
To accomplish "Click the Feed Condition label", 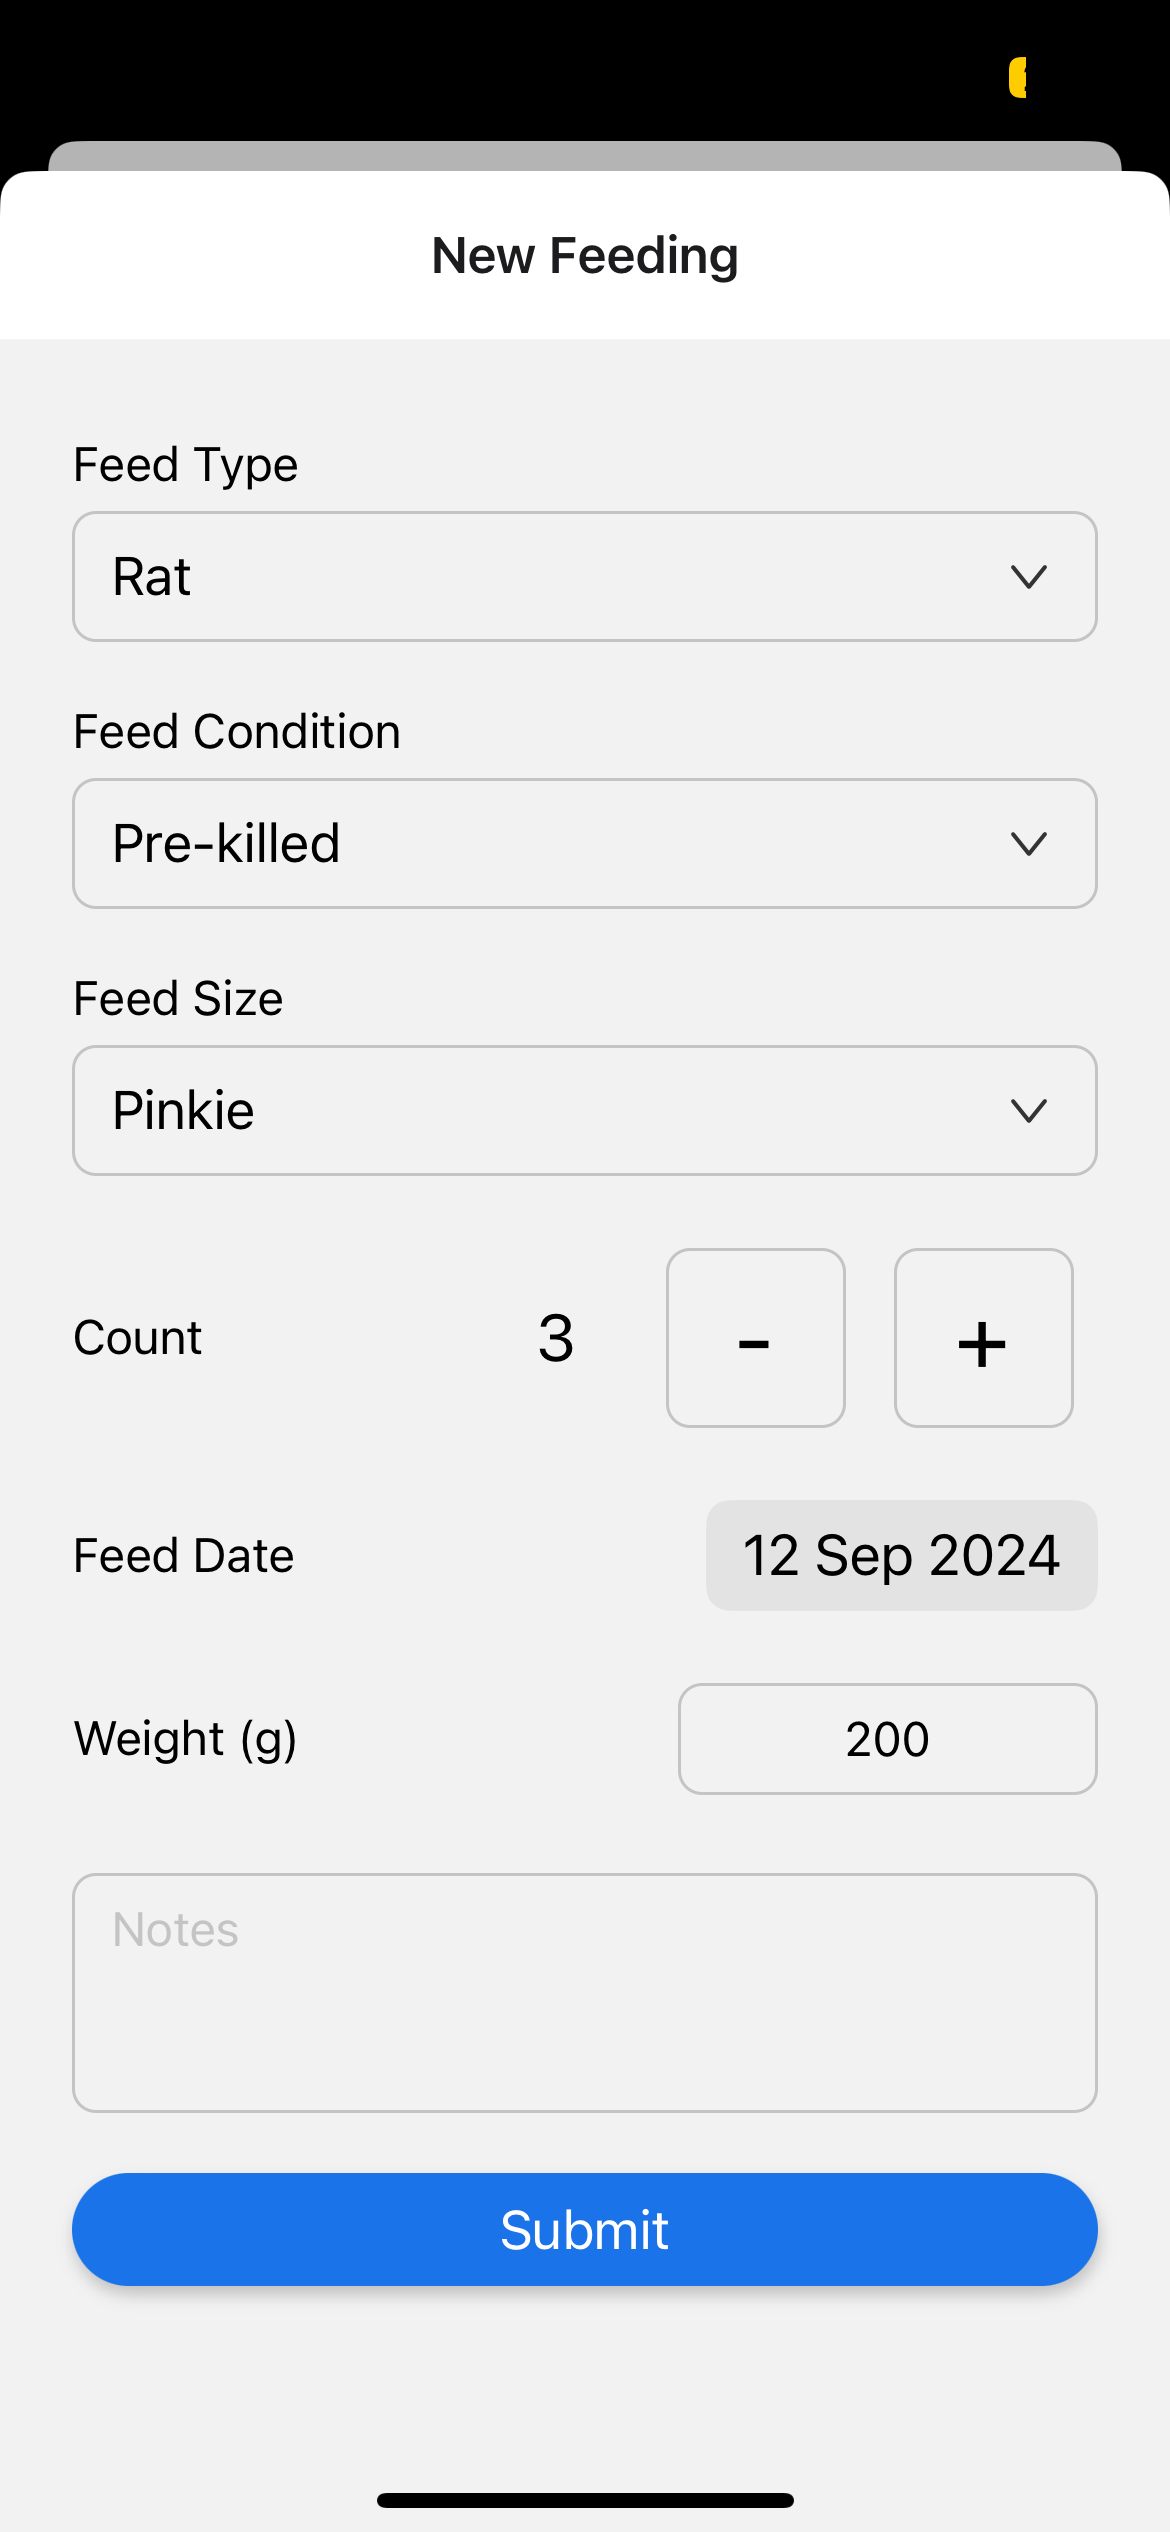I will 237,732.
